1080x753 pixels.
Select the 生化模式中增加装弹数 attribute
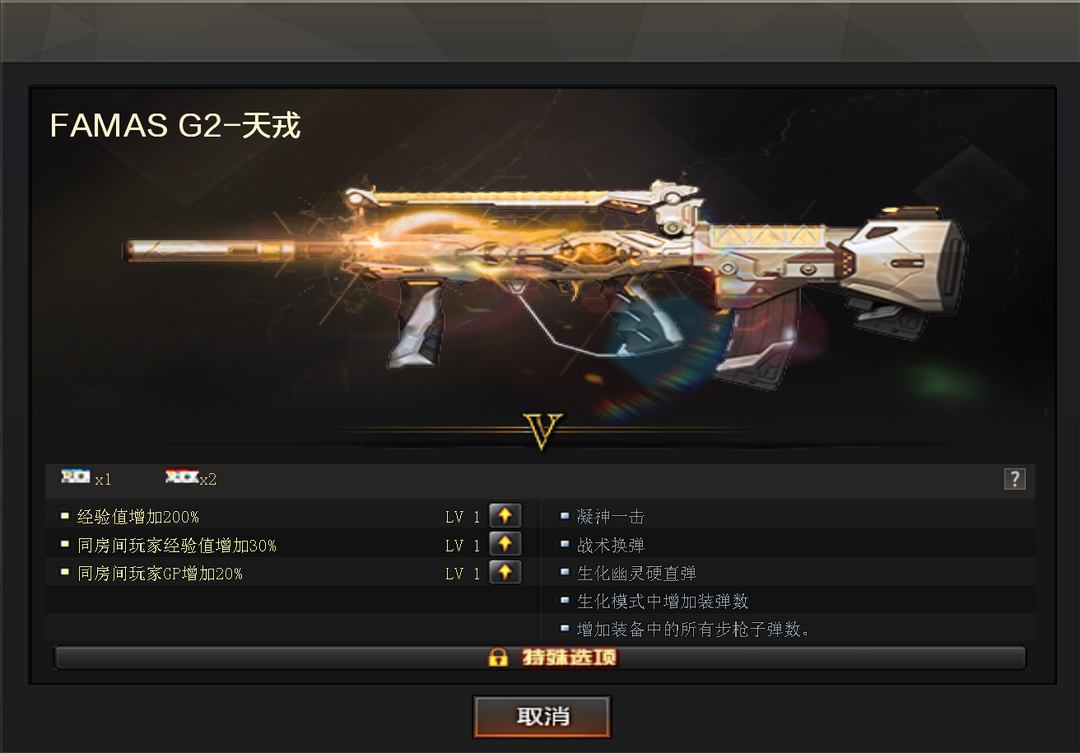point(663,601)
